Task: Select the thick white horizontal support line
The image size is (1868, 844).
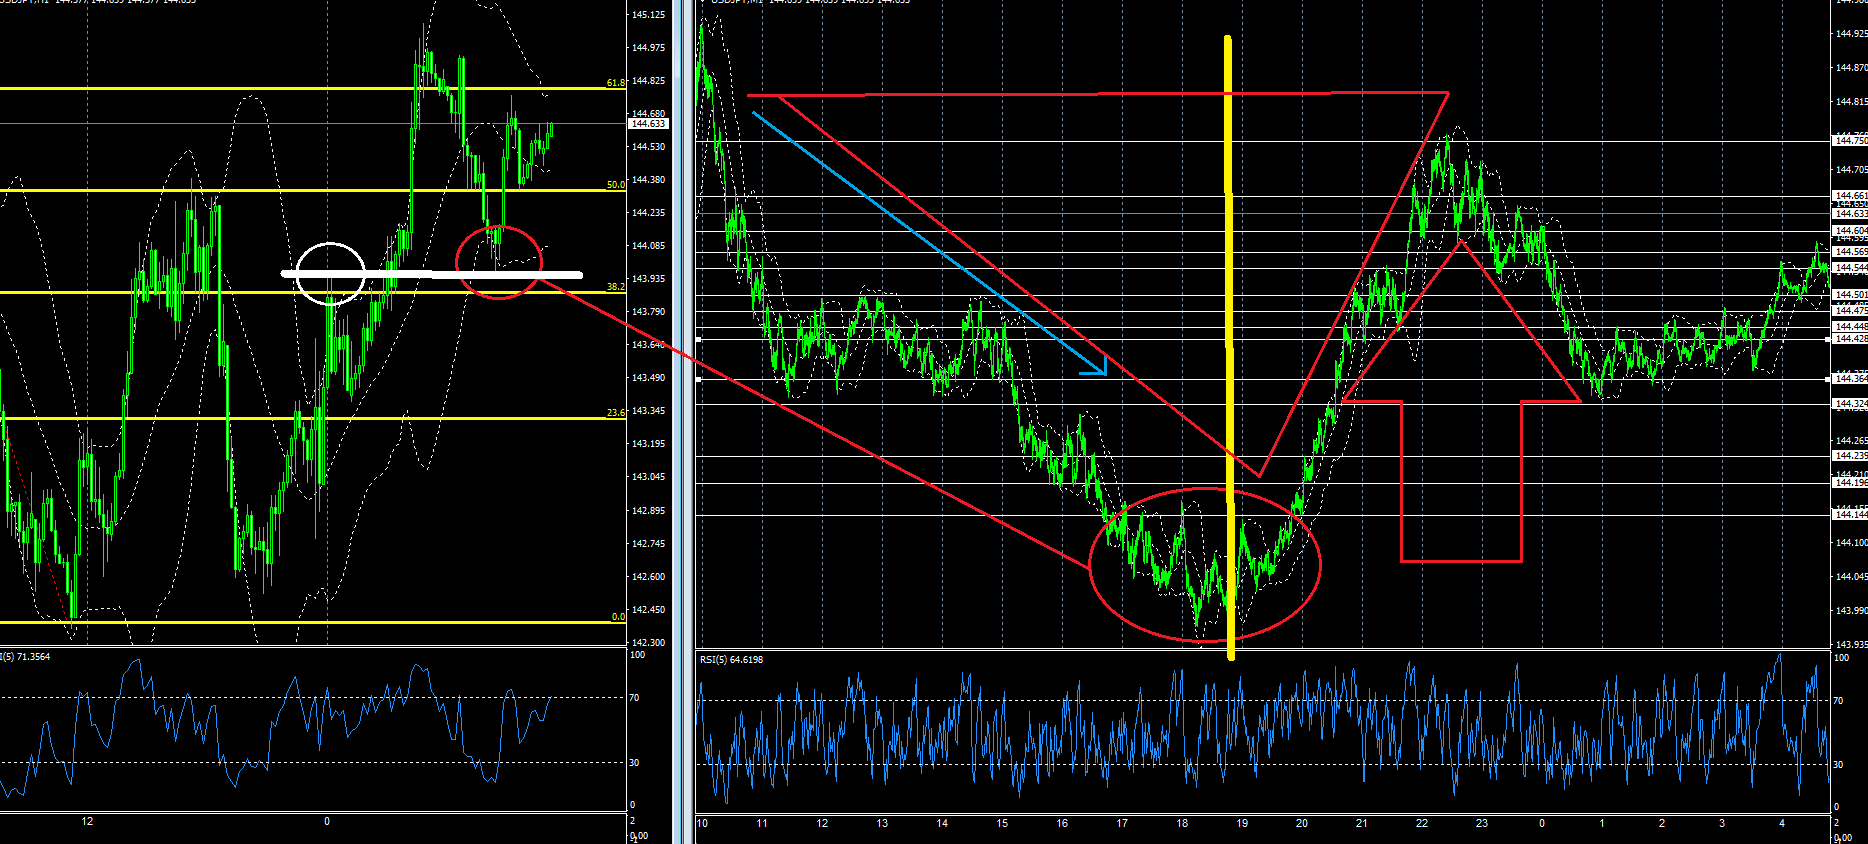Action: [x=432, y=274]
